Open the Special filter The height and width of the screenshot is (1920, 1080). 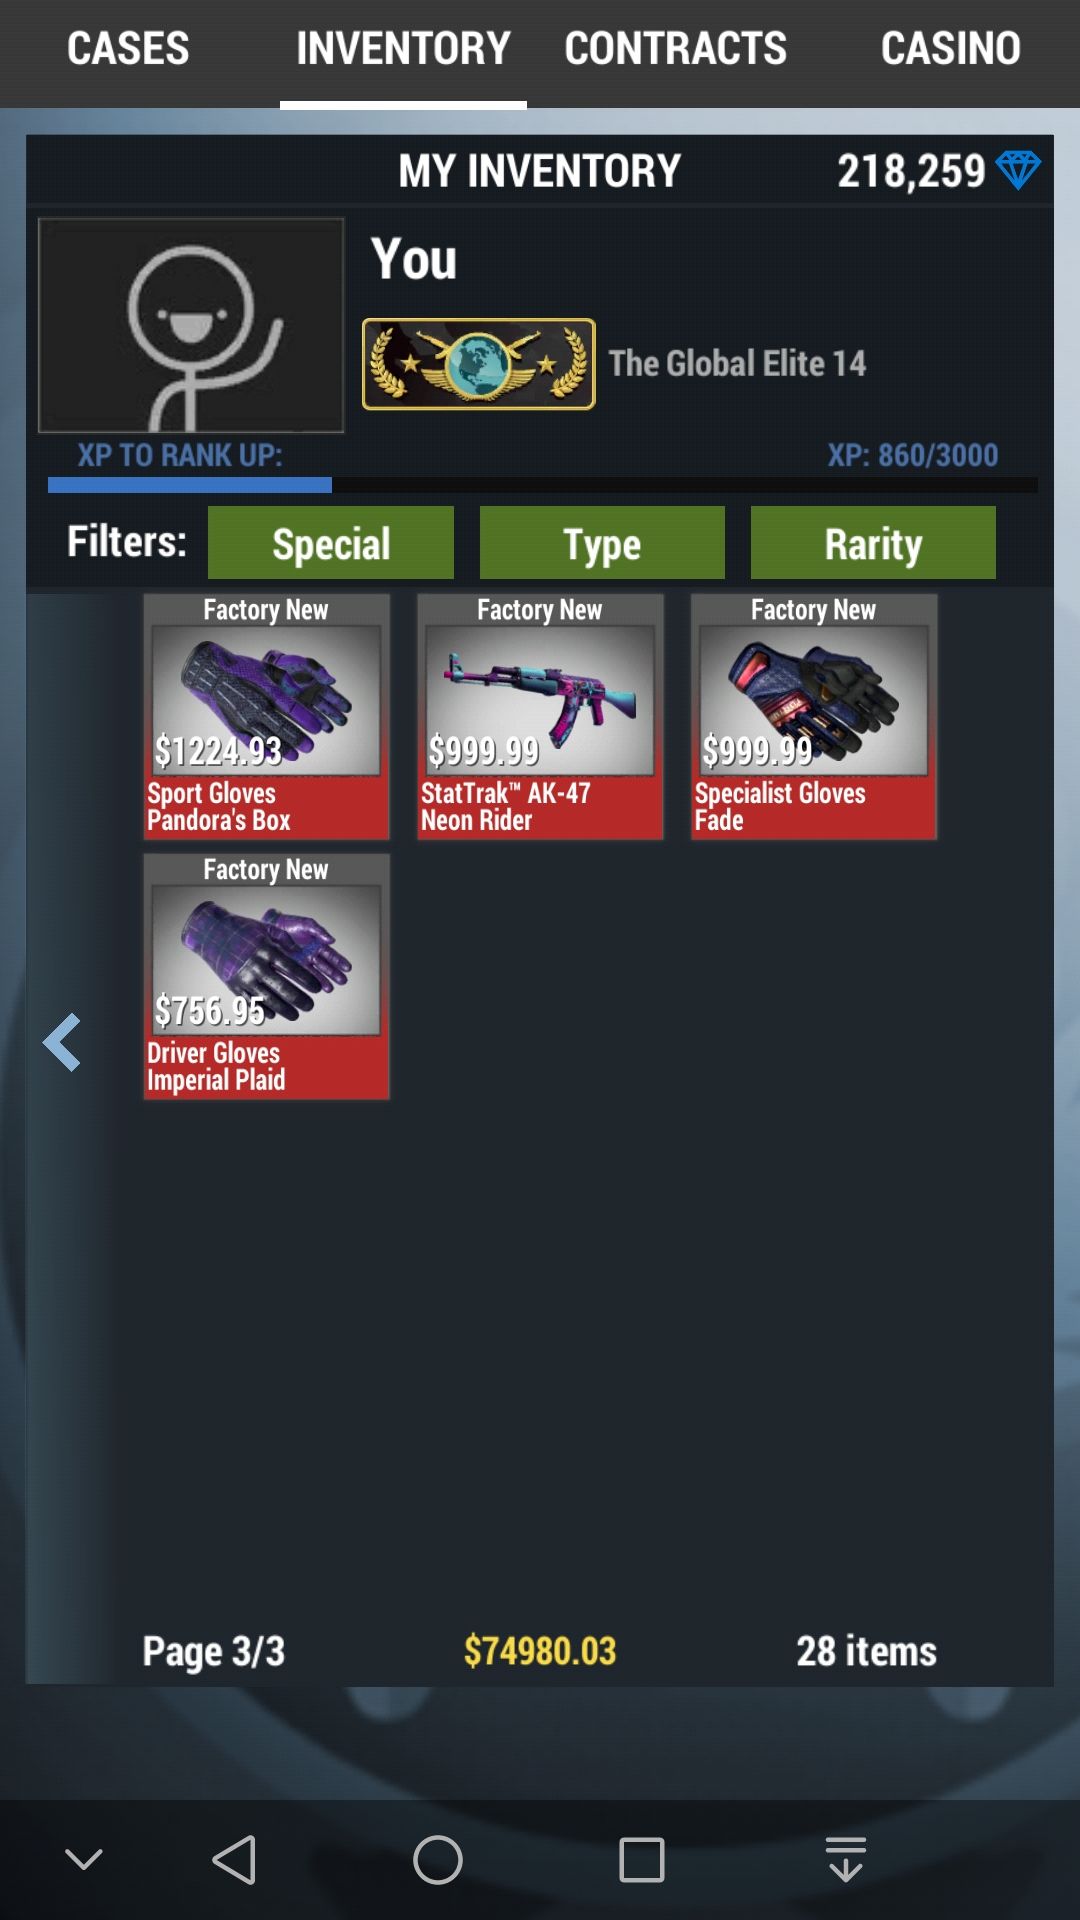331,543
